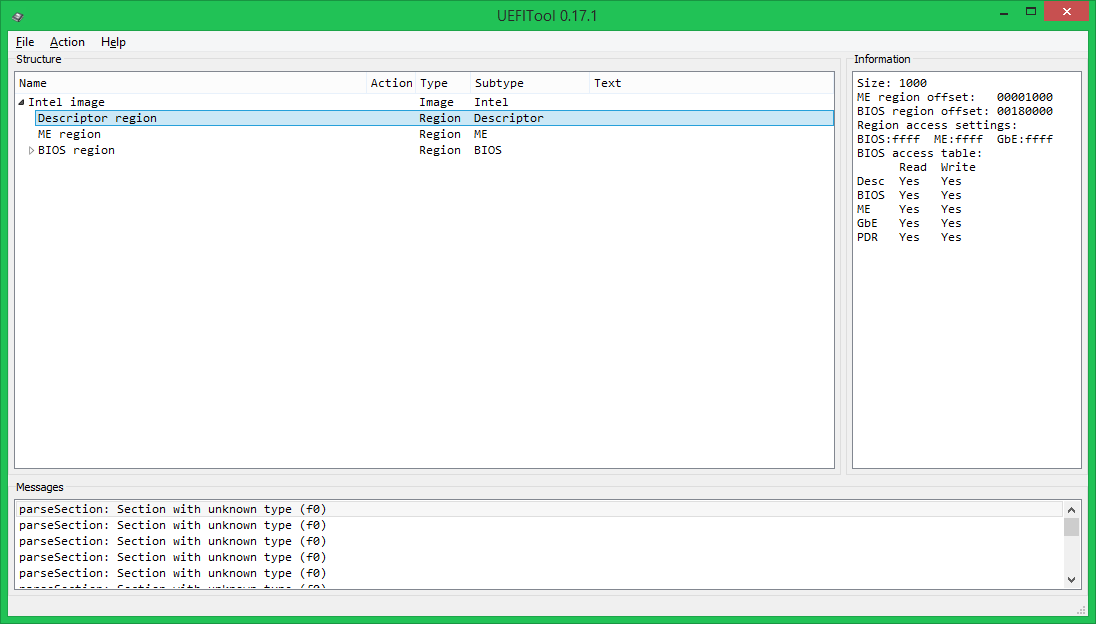Viewport: 1096px width, 624px height.
Task: Click the Subtype column header
Action: point(530,83)
